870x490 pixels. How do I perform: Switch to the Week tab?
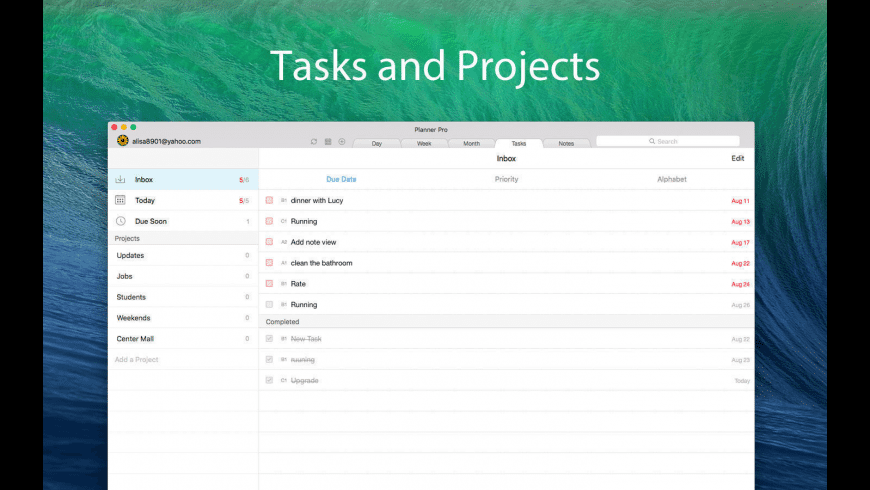point(424,143)
